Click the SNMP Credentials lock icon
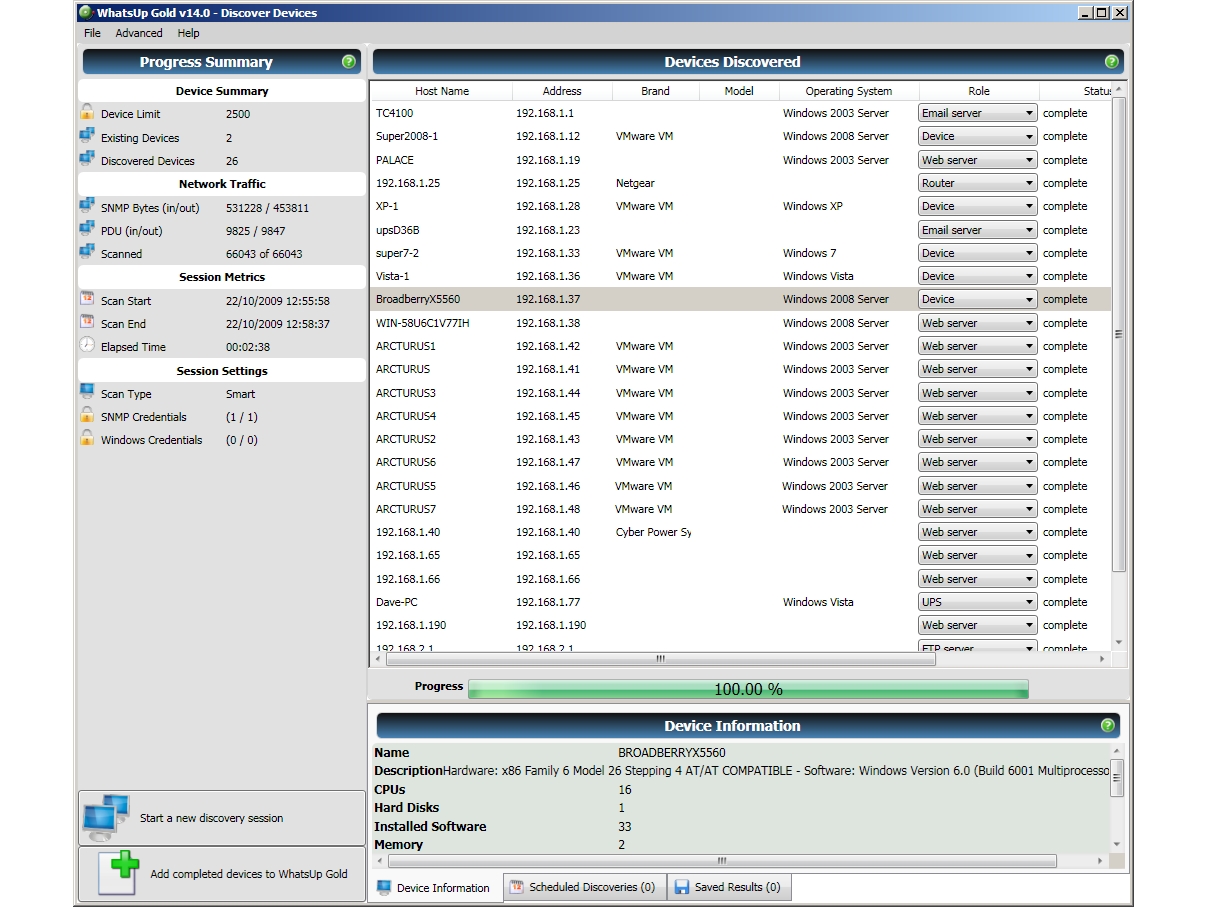 [x=87, y=416]
